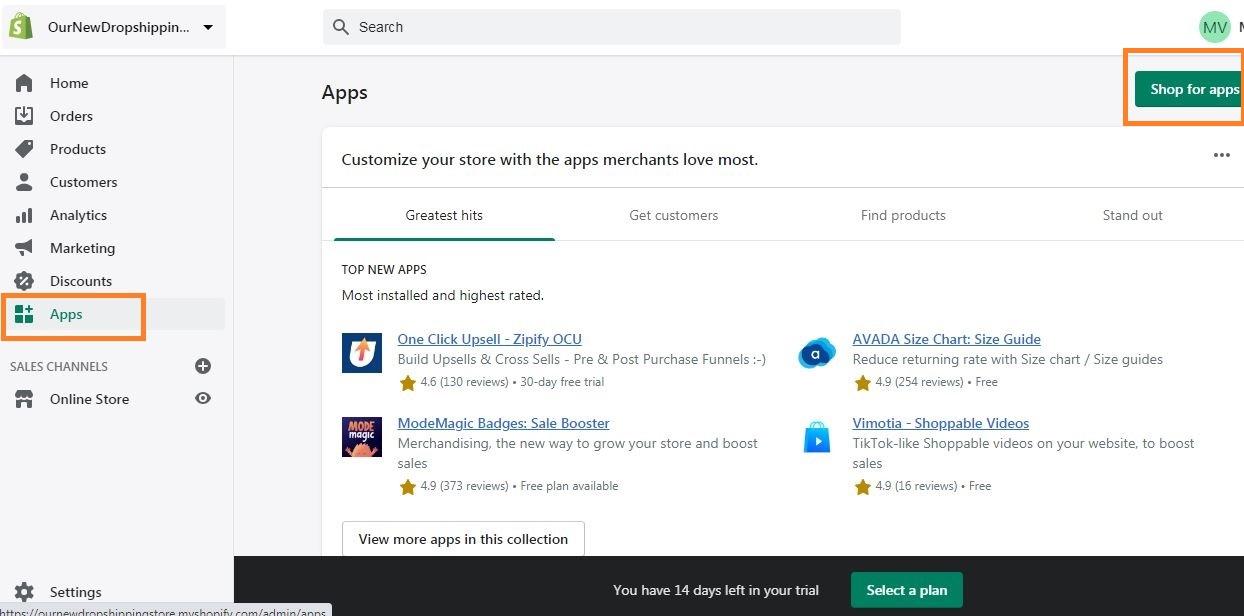Screen dimensions: 1244x616
Task: Select the Greatest hits tab
Action: (444, 215)
